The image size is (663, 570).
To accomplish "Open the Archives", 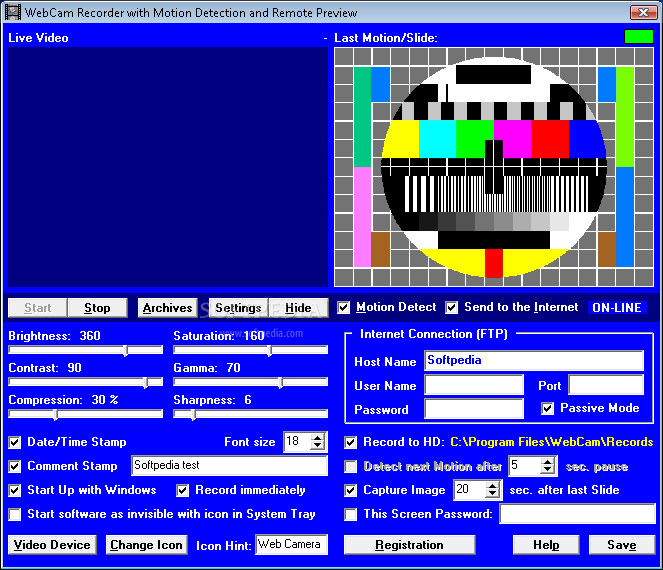I will click(x=167, y=308).
